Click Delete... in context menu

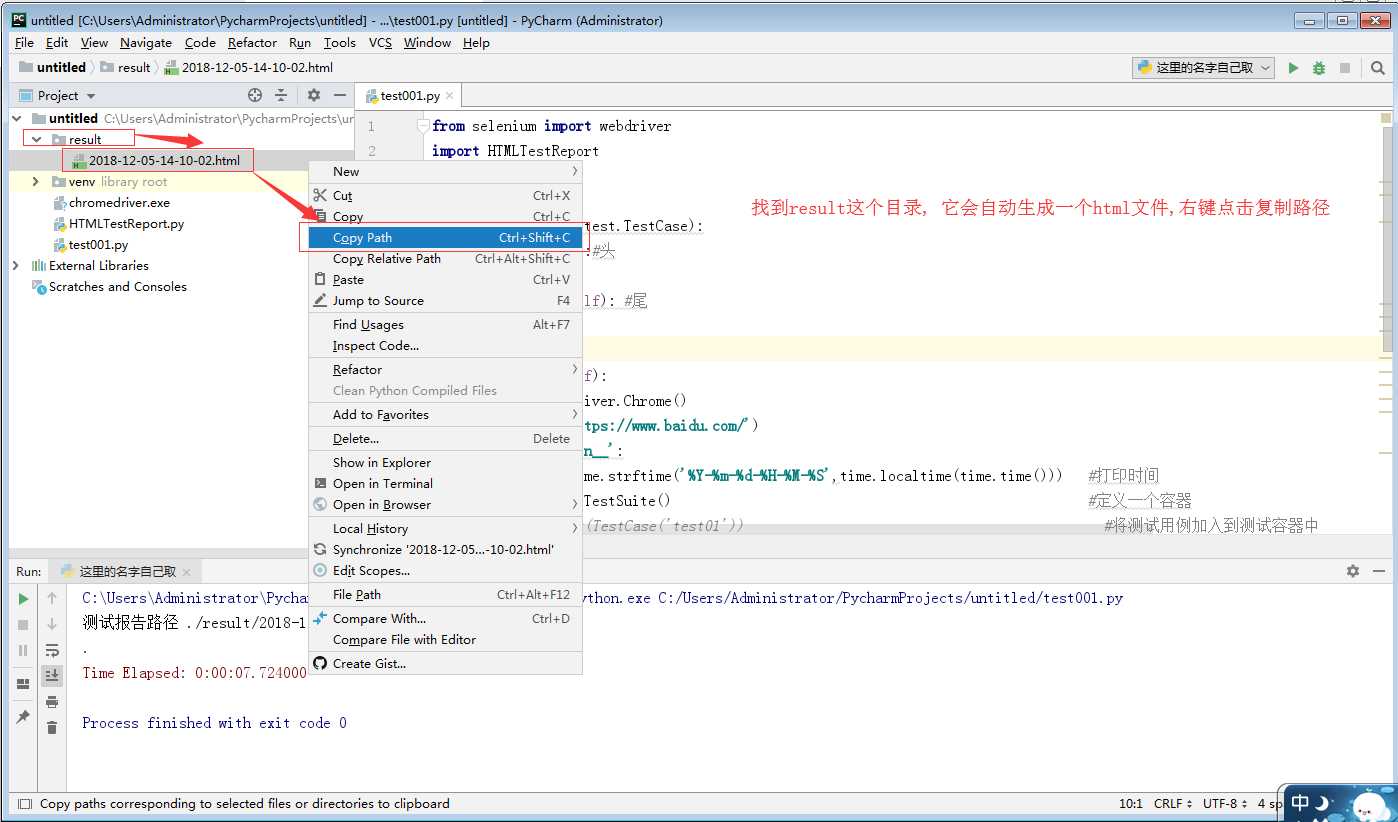tap(446, 439)
